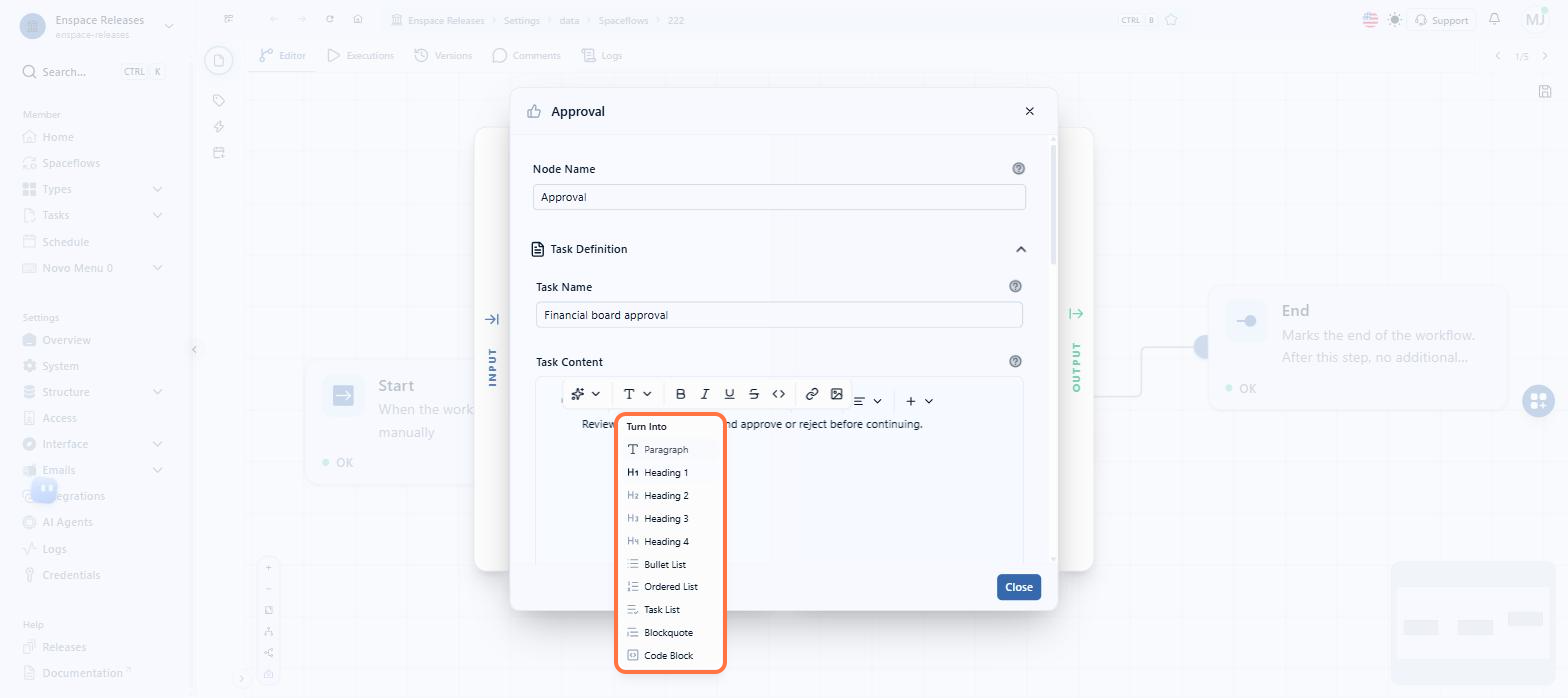This screenshot has width=1568, height=698.
Task: Toggle bold formatting in Task Content toolbar
Action: click(681, 394)
